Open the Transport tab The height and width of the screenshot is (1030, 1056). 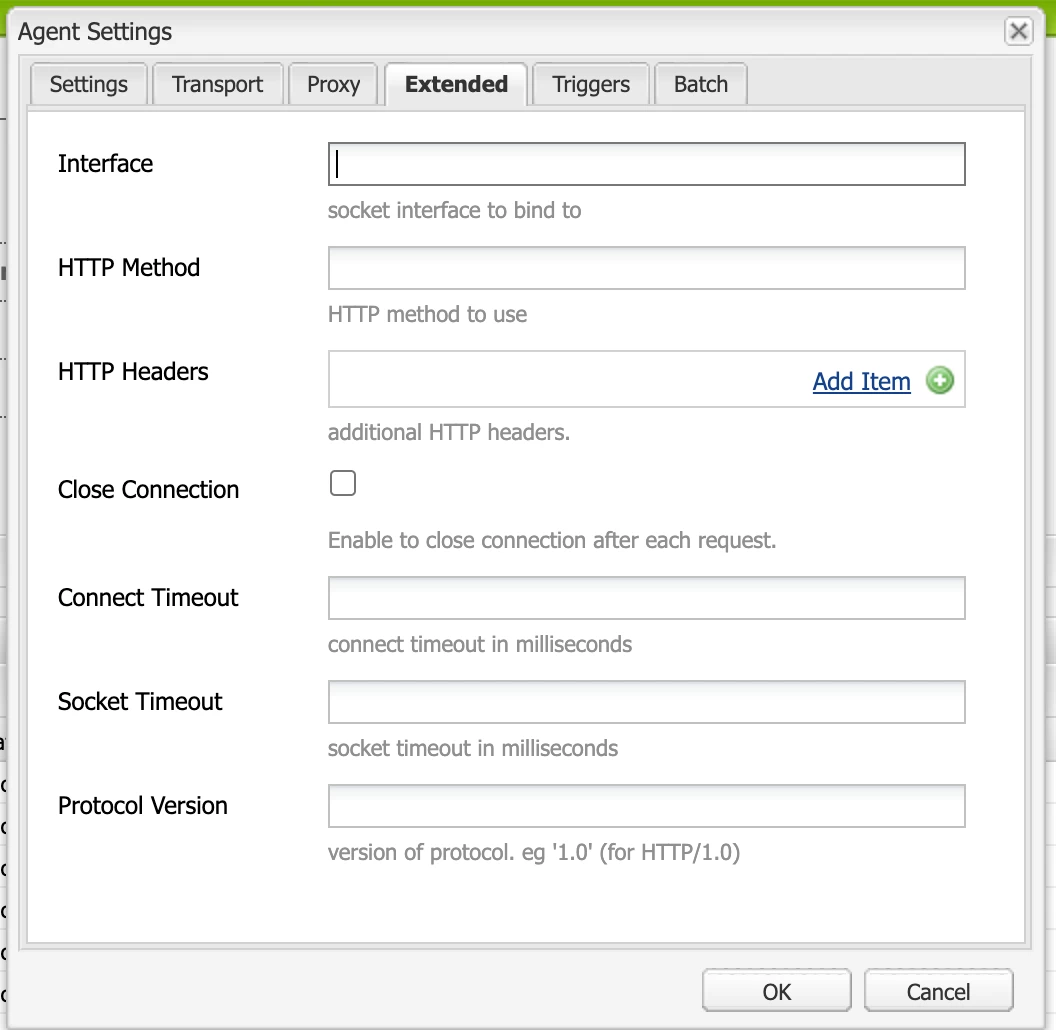(x=217, y=84)
